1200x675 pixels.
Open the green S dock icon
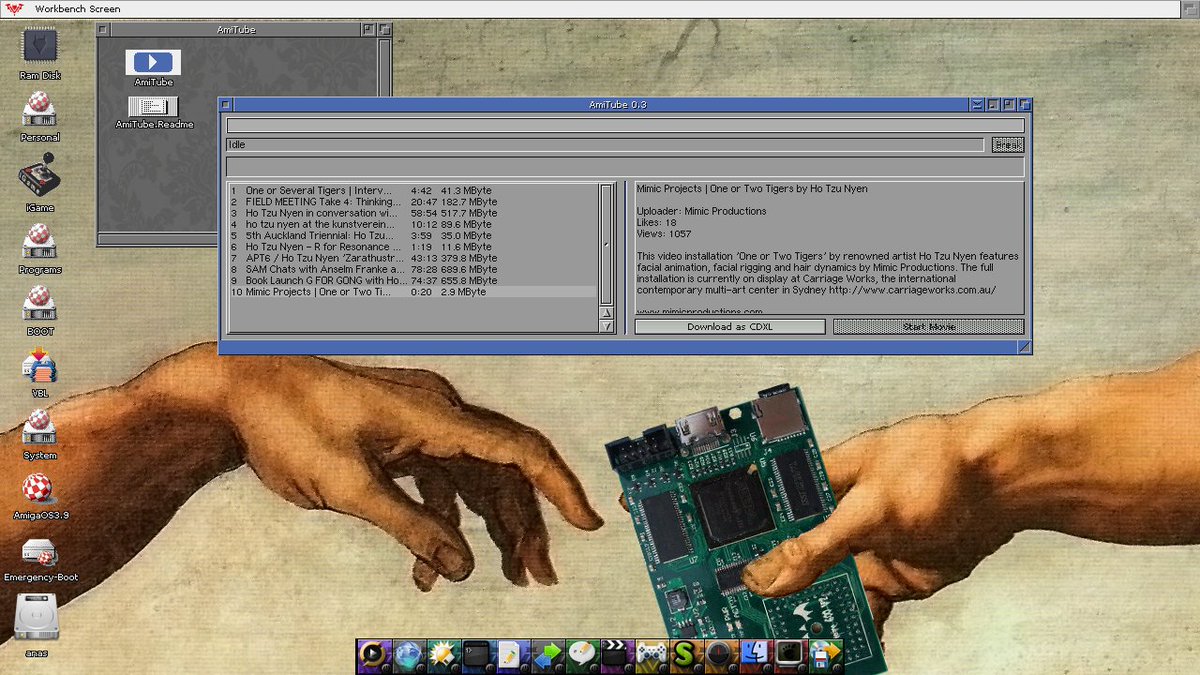(685, 654)
